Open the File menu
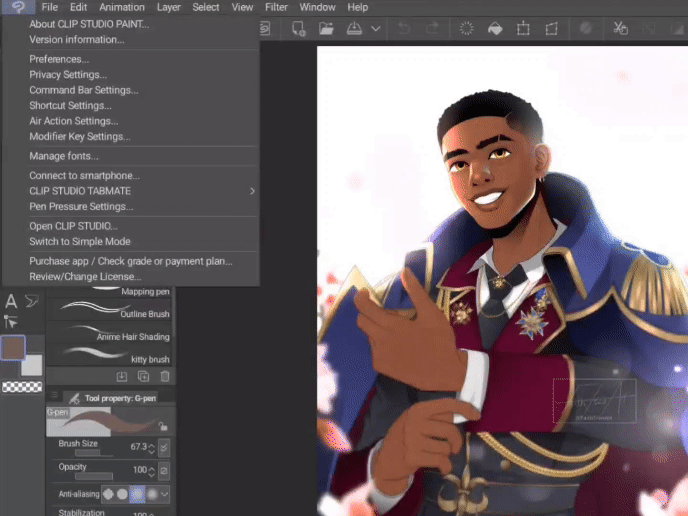 [50, 7]
